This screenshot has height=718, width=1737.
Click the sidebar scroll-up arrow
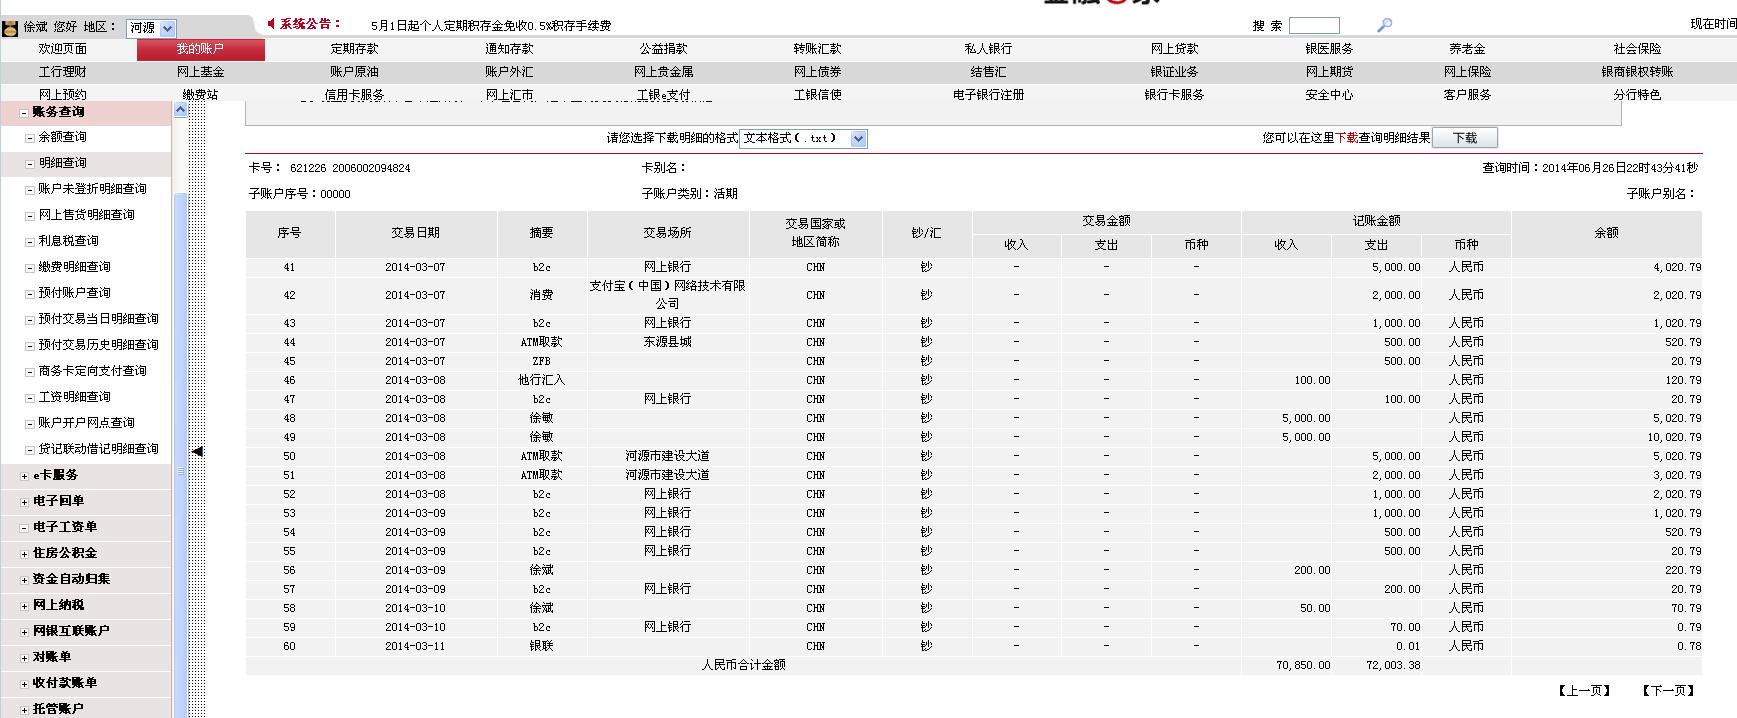pyautogui.click(x=181, y=110)
